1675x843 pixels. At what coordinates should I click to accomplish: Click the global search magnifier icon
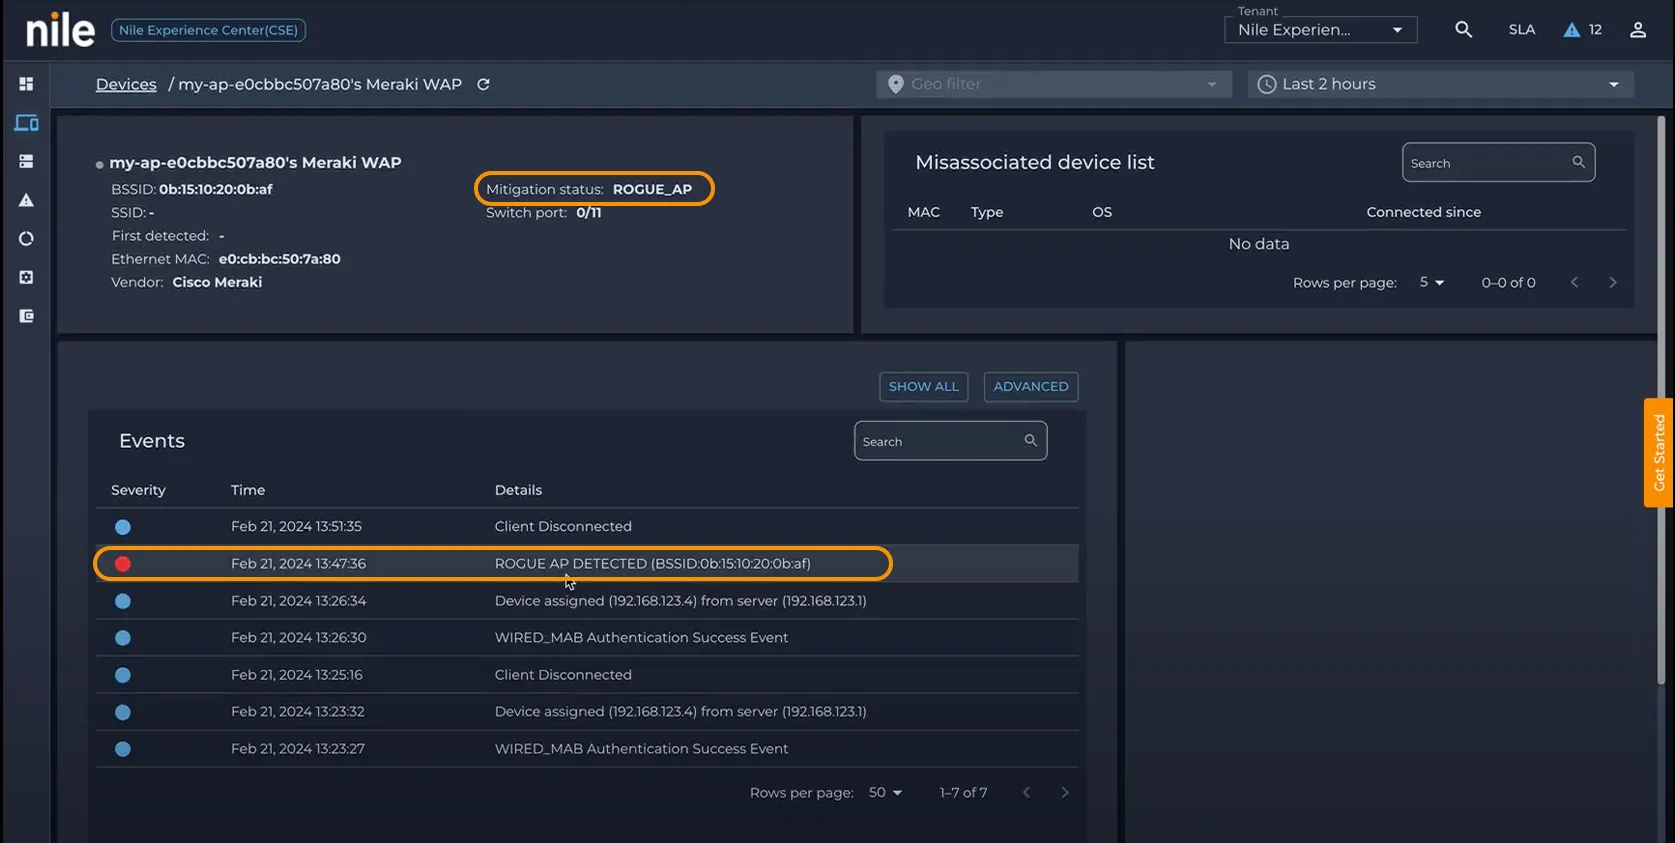click(x=1463, y=30)
